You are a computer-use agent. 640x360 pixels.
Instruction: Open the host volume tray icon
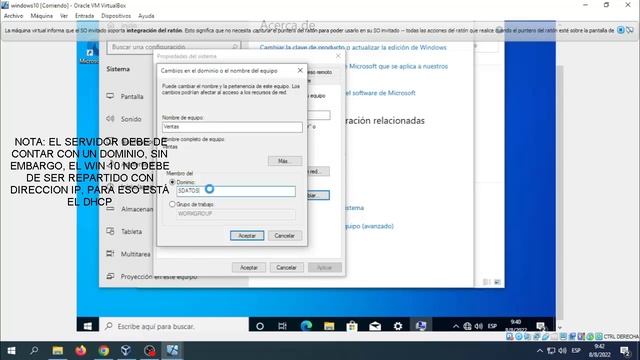coord(562,351)
